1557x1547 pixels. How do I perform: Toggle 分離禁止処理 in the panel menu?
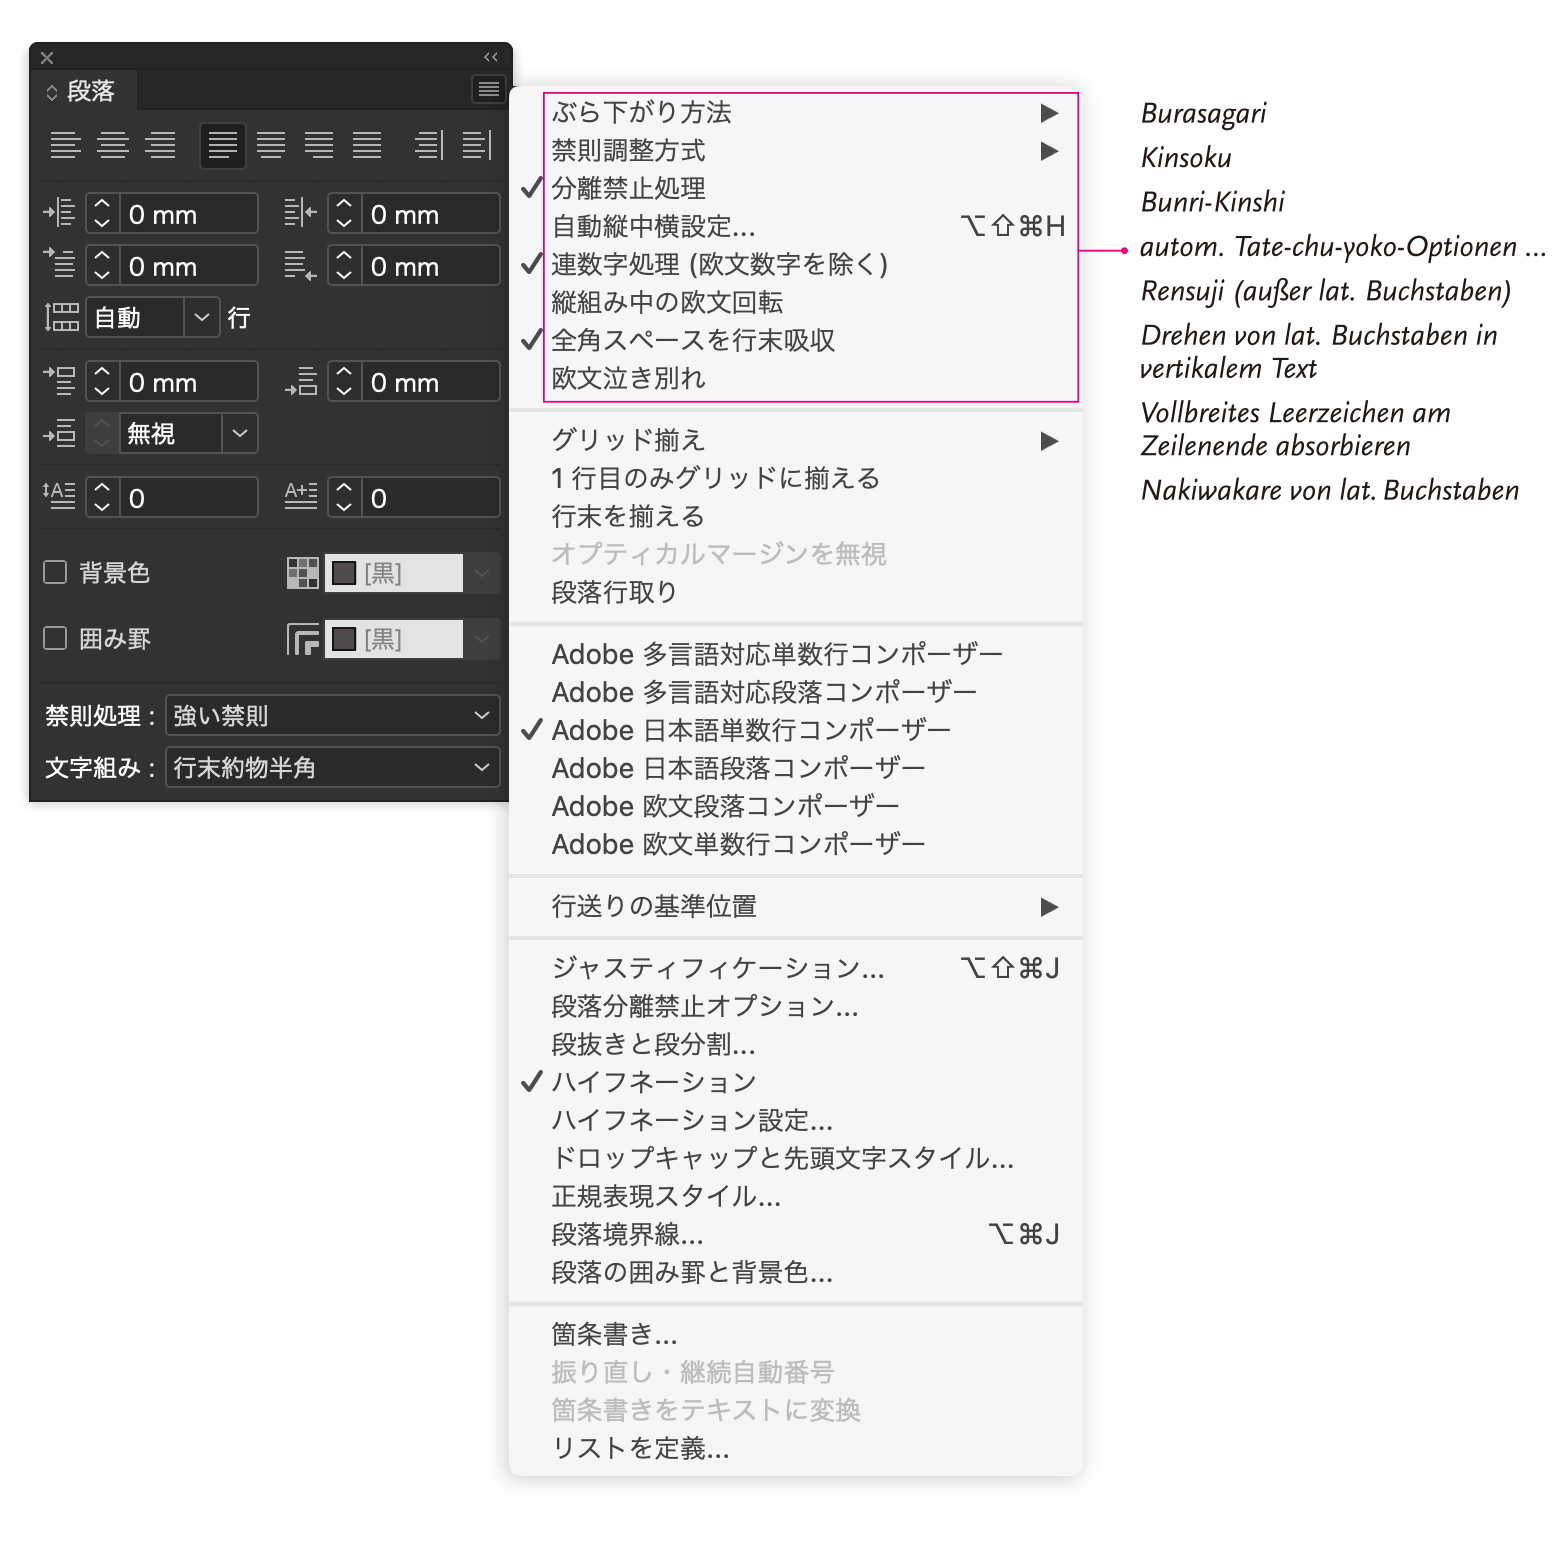pyautogui.click(x=628, y=188)
